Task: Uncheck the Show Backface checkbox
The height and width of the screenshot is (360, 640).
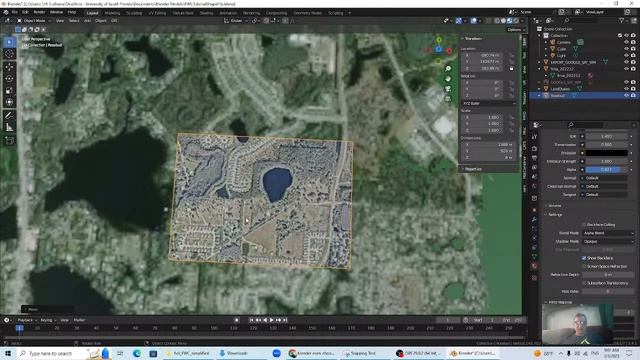Action: pos(584,258)
